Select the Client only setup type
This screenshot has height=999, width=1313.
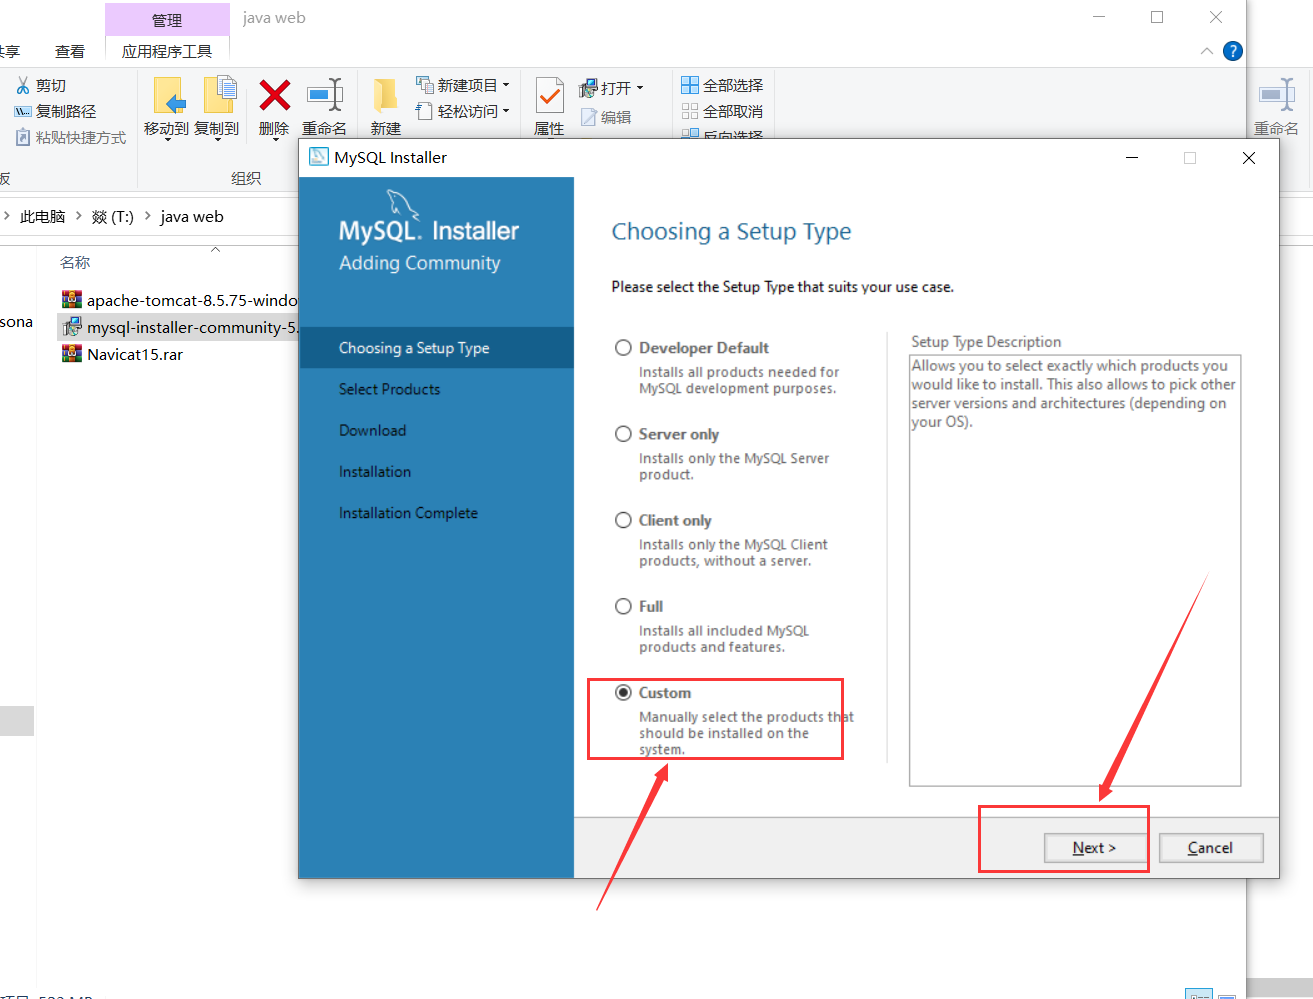click(623, 520)
